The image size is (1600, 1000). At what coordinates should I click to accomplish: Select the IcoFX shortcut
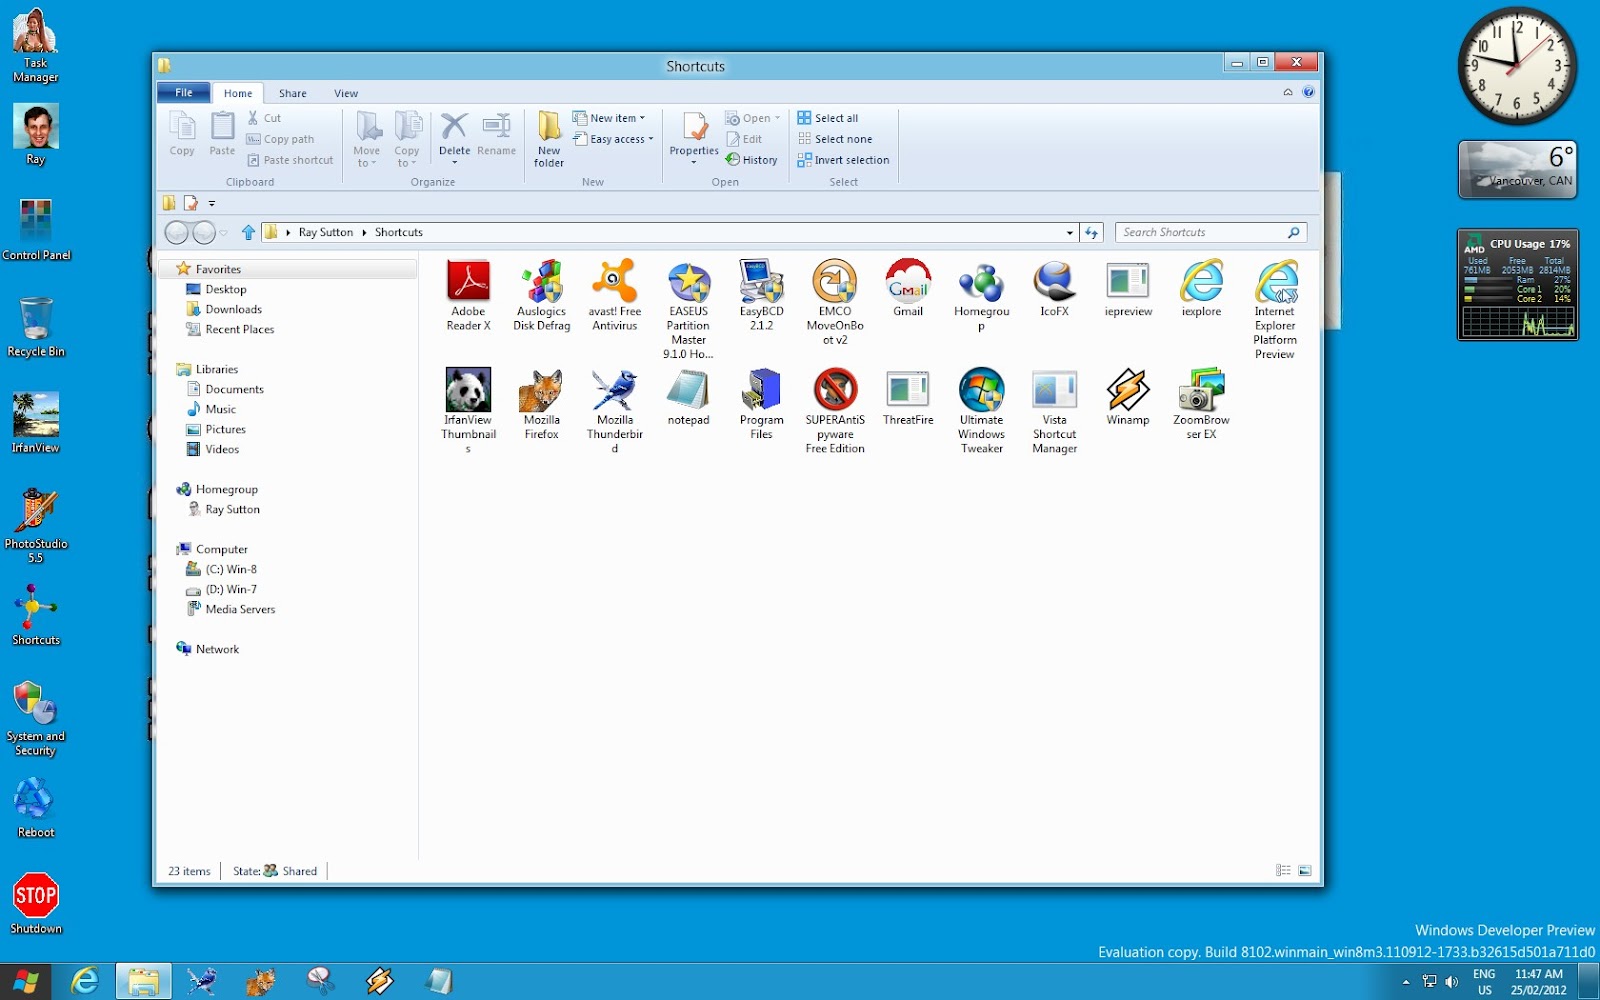pos(1054,285)
